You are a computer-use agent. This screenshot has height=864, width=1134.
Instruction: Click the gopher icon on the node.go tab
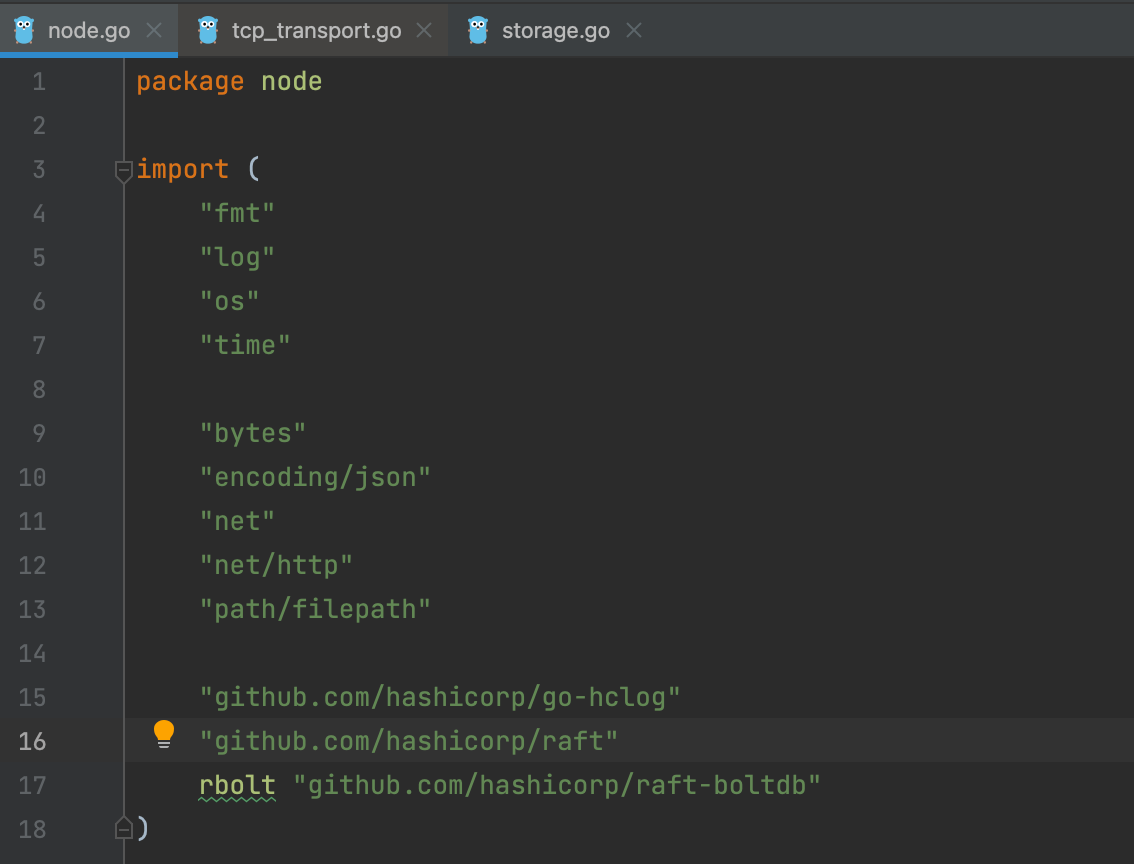point(24,29)
